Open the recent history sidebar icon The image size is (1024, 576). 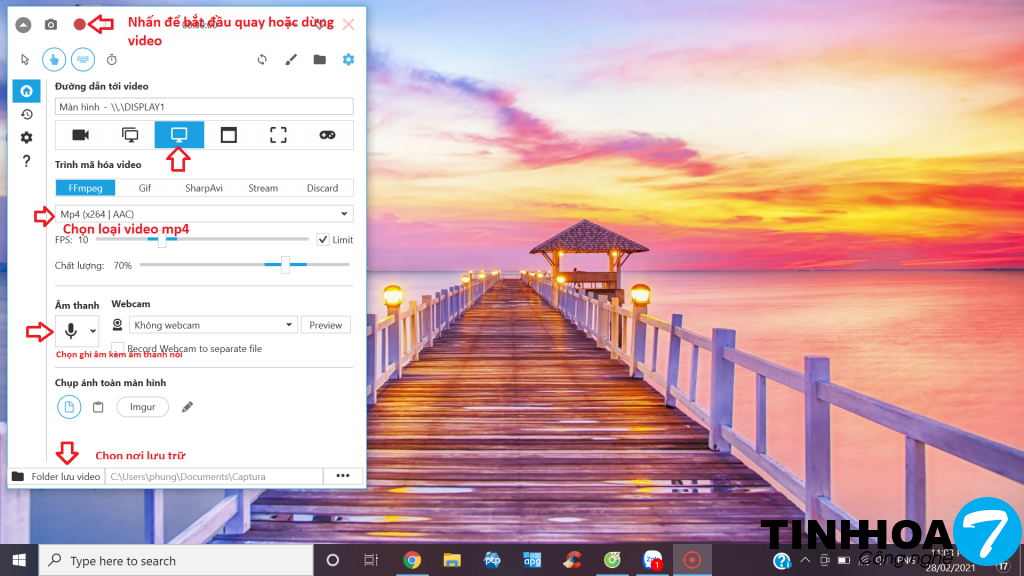(26, 114)
